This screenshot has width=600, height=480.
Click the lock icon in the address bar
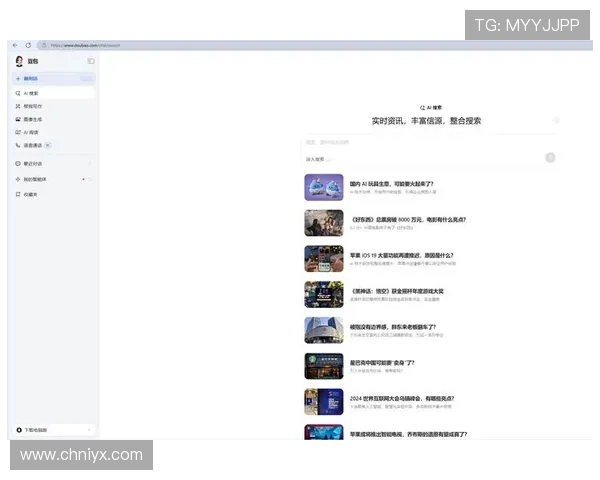pyautogui.click(x=44, y=45)
